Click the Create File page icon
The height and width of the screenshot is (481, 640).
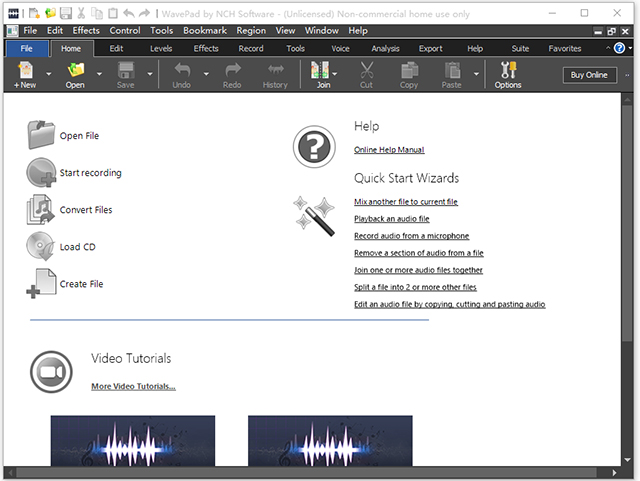coord(41,283)
